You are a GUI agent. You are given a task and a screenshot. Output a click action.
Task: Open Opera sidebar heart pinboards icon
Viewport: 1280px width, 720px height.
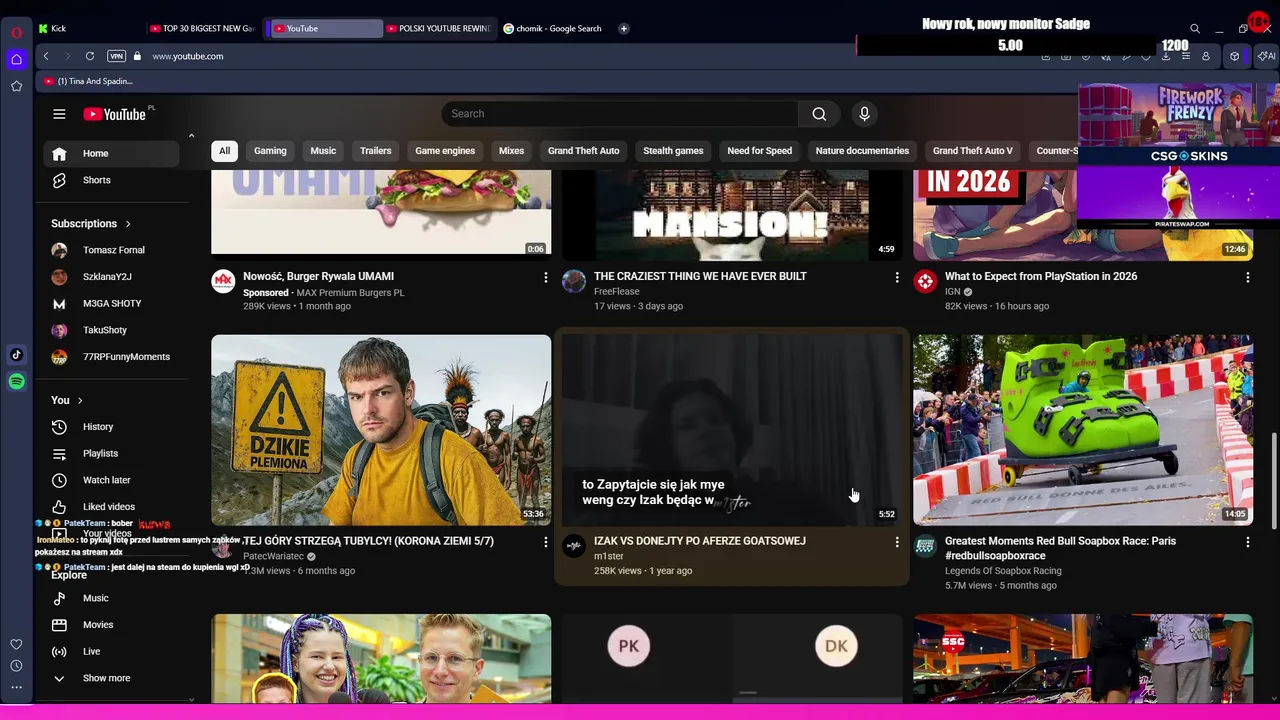16,645
